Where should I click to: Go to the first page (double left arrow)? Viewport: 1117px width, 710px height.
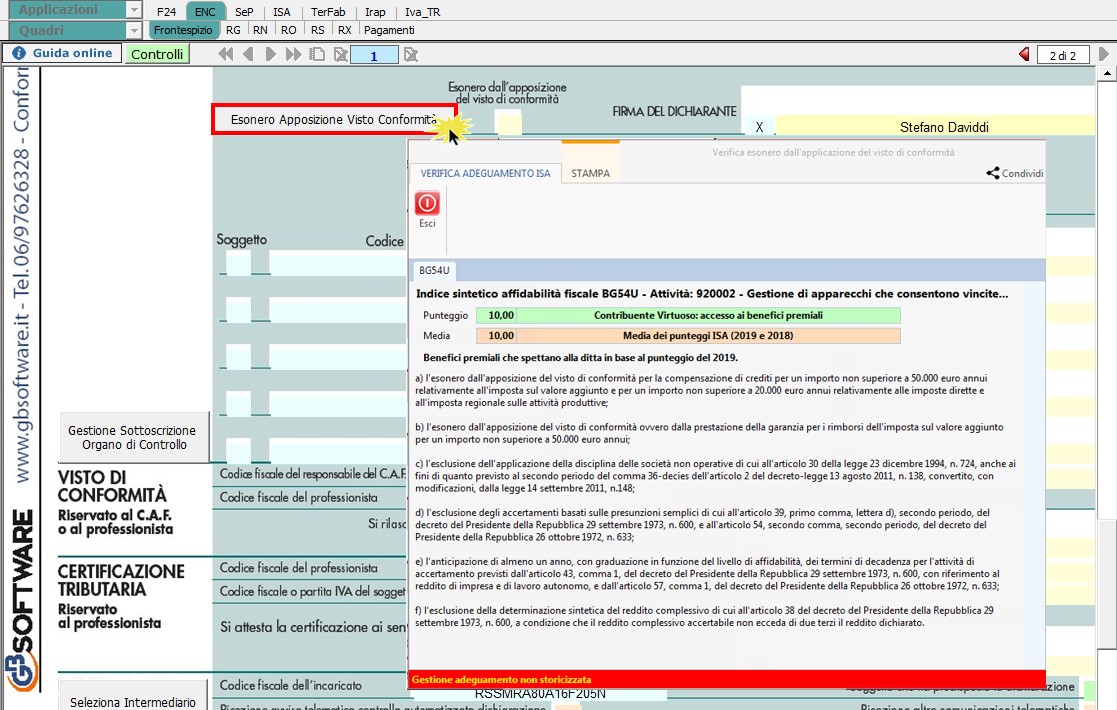click(226, 54)
